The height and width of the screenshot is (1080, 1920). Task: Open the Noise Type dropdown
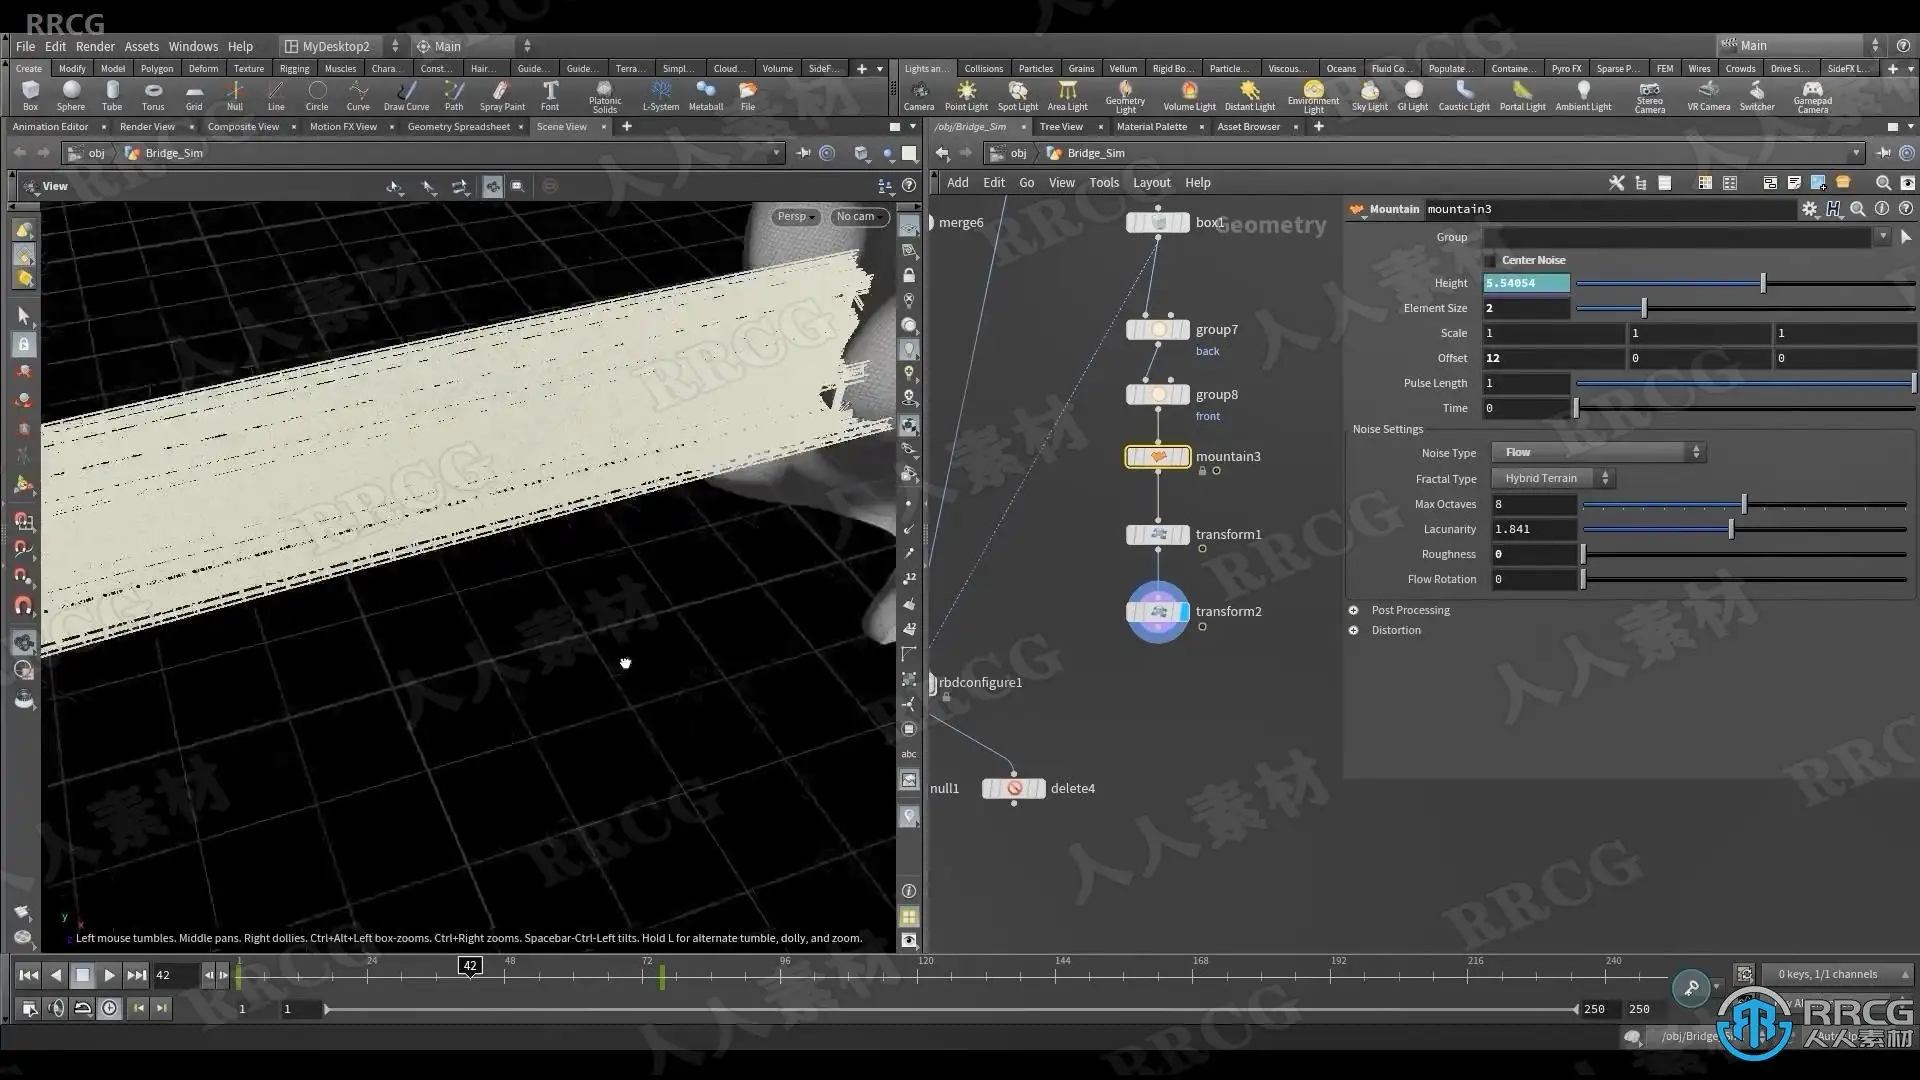(x=1598, y=453)
